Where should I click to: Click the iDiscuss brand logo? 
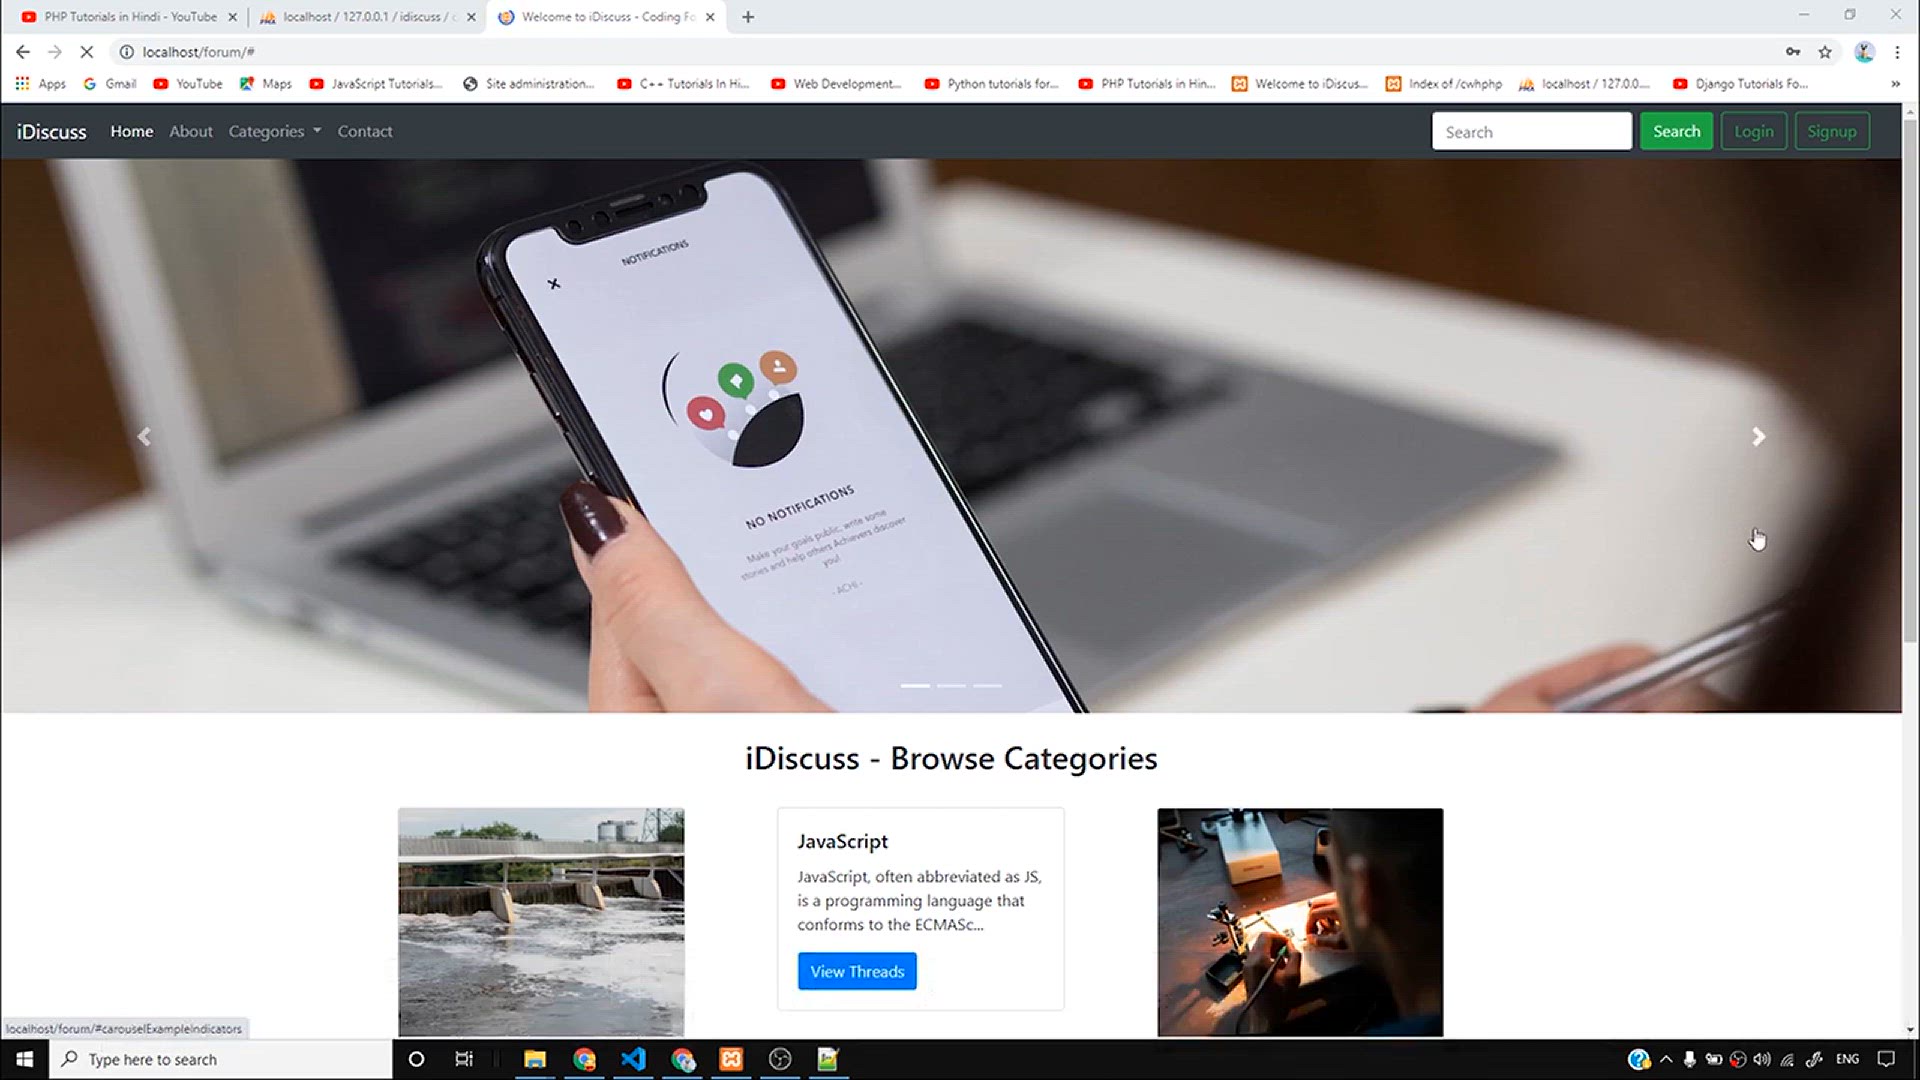tap(52, 132)
